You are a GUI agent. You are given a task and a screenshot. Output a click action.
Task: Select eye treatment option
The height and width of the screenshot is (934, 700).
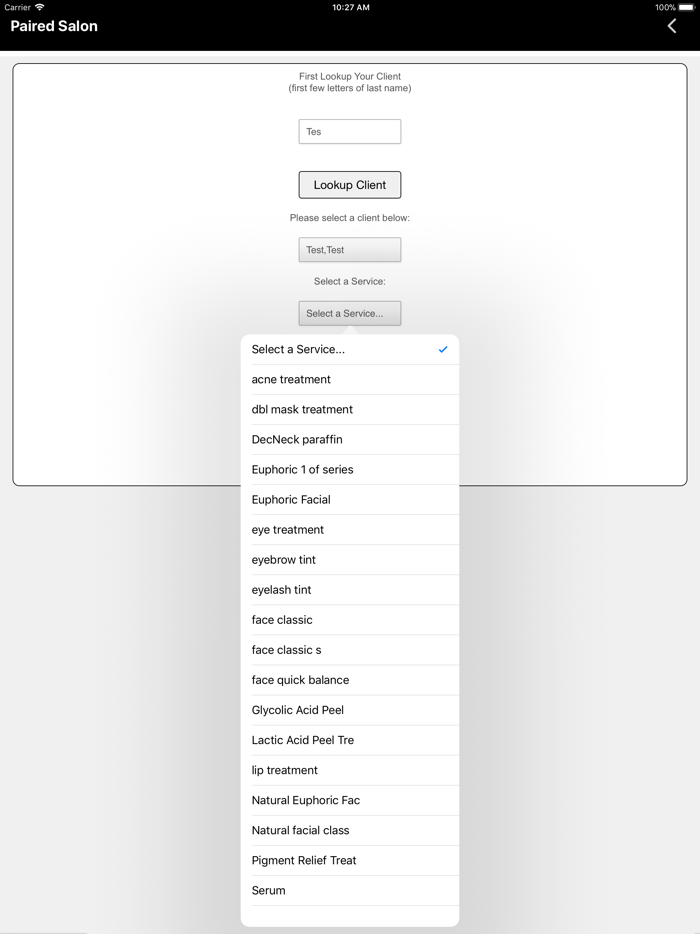click(349, 530)
